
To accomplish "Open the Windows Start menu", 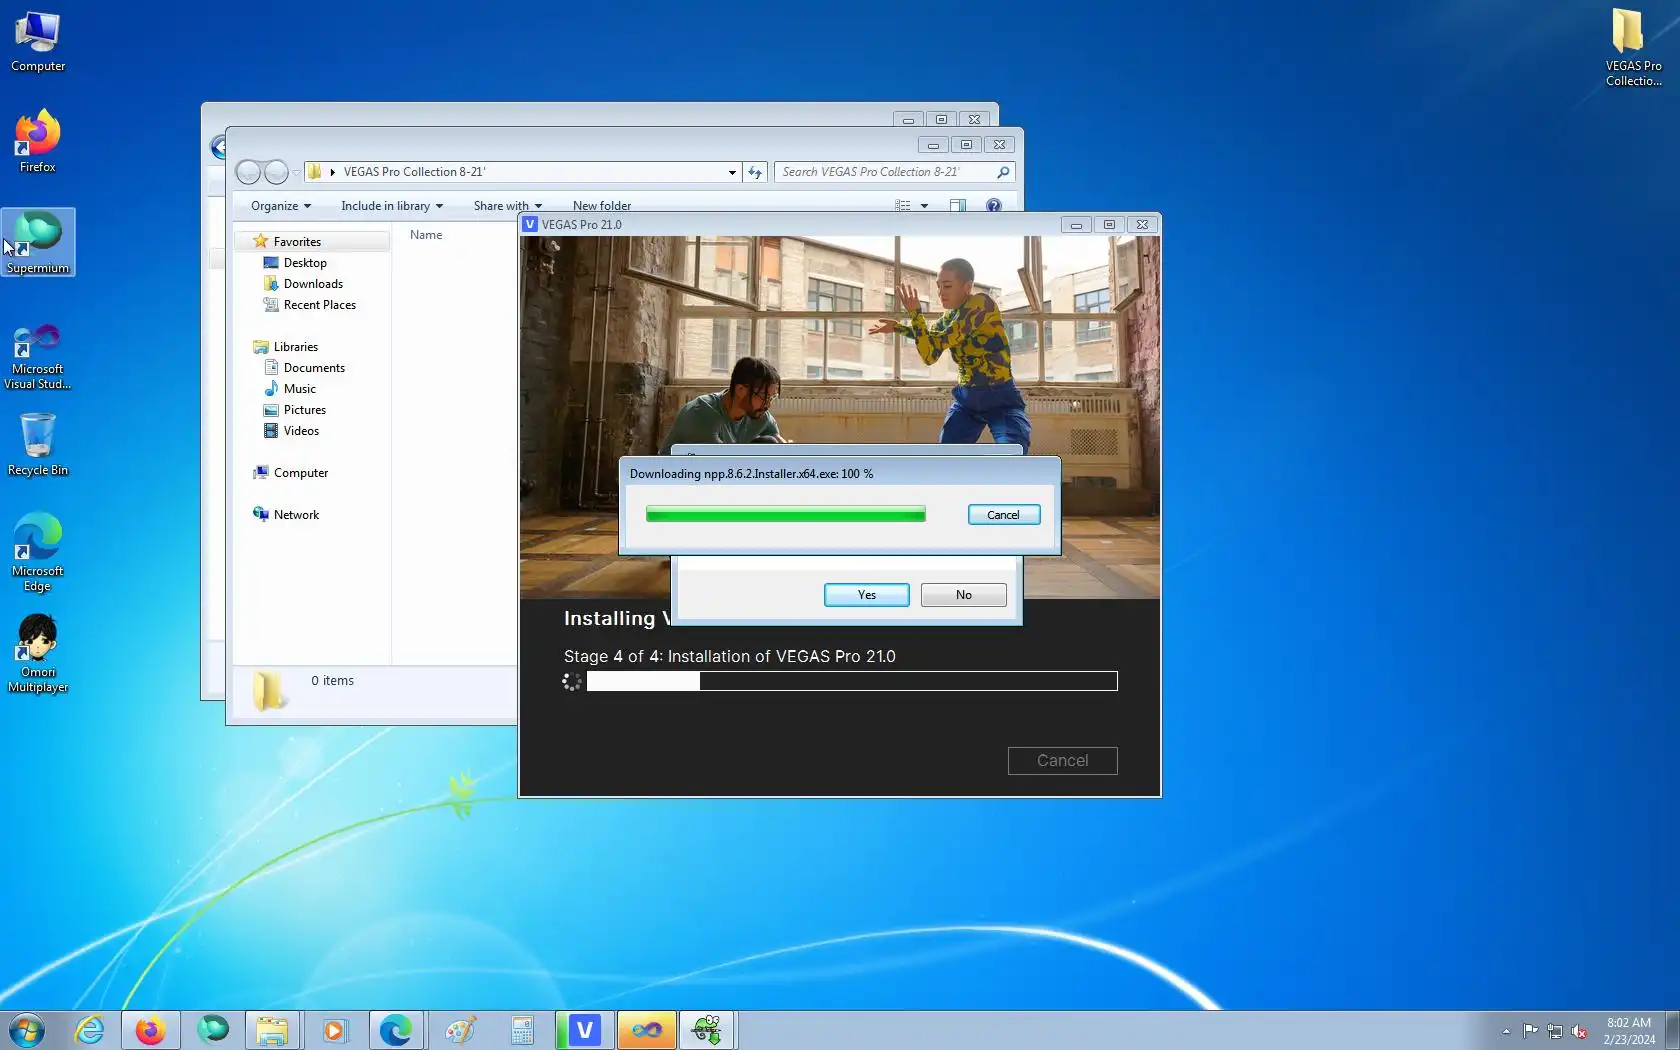I will tap(27, 1030).
